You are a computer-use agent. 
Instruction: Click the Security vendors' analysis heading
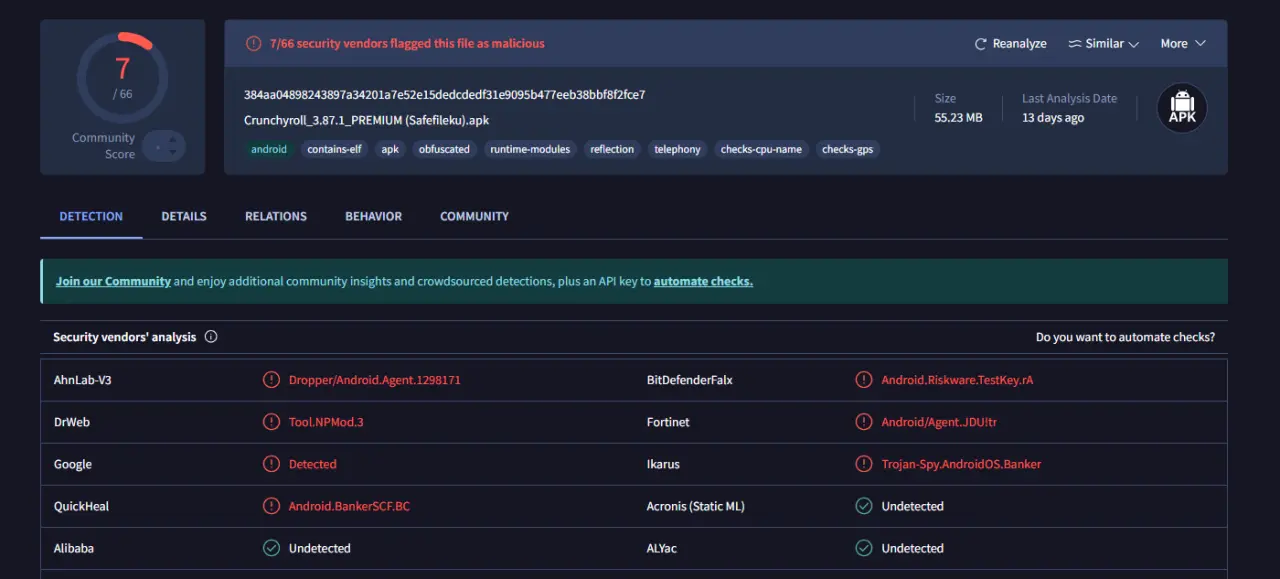[125, 337]
